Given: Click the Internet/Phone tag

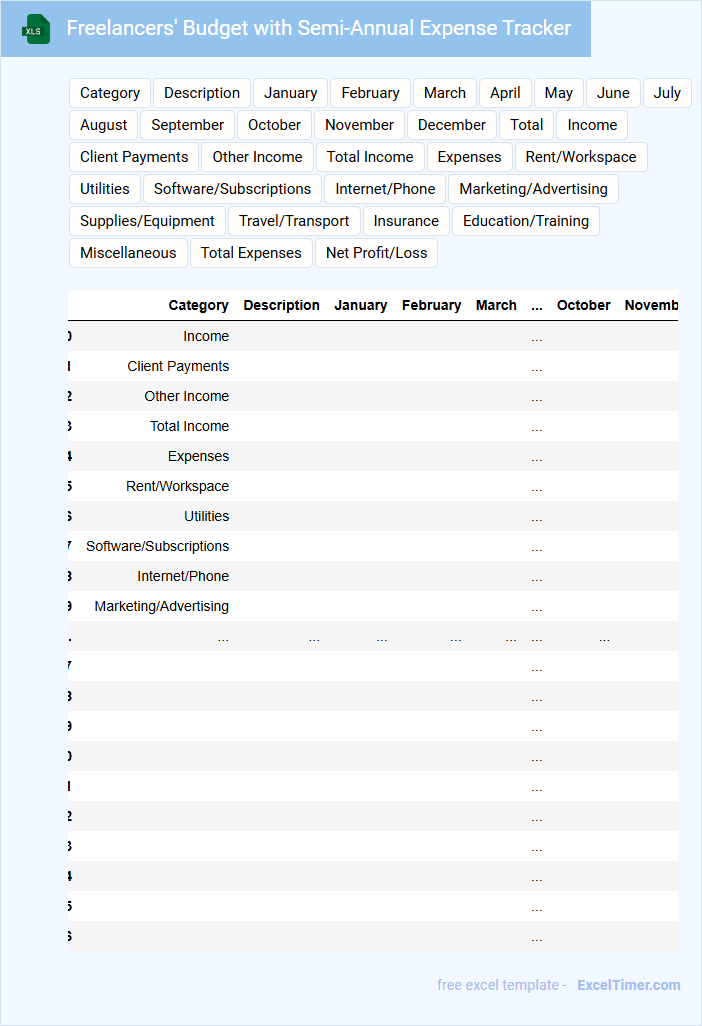Looking at the screenshot, I should [x=385, y=189].
